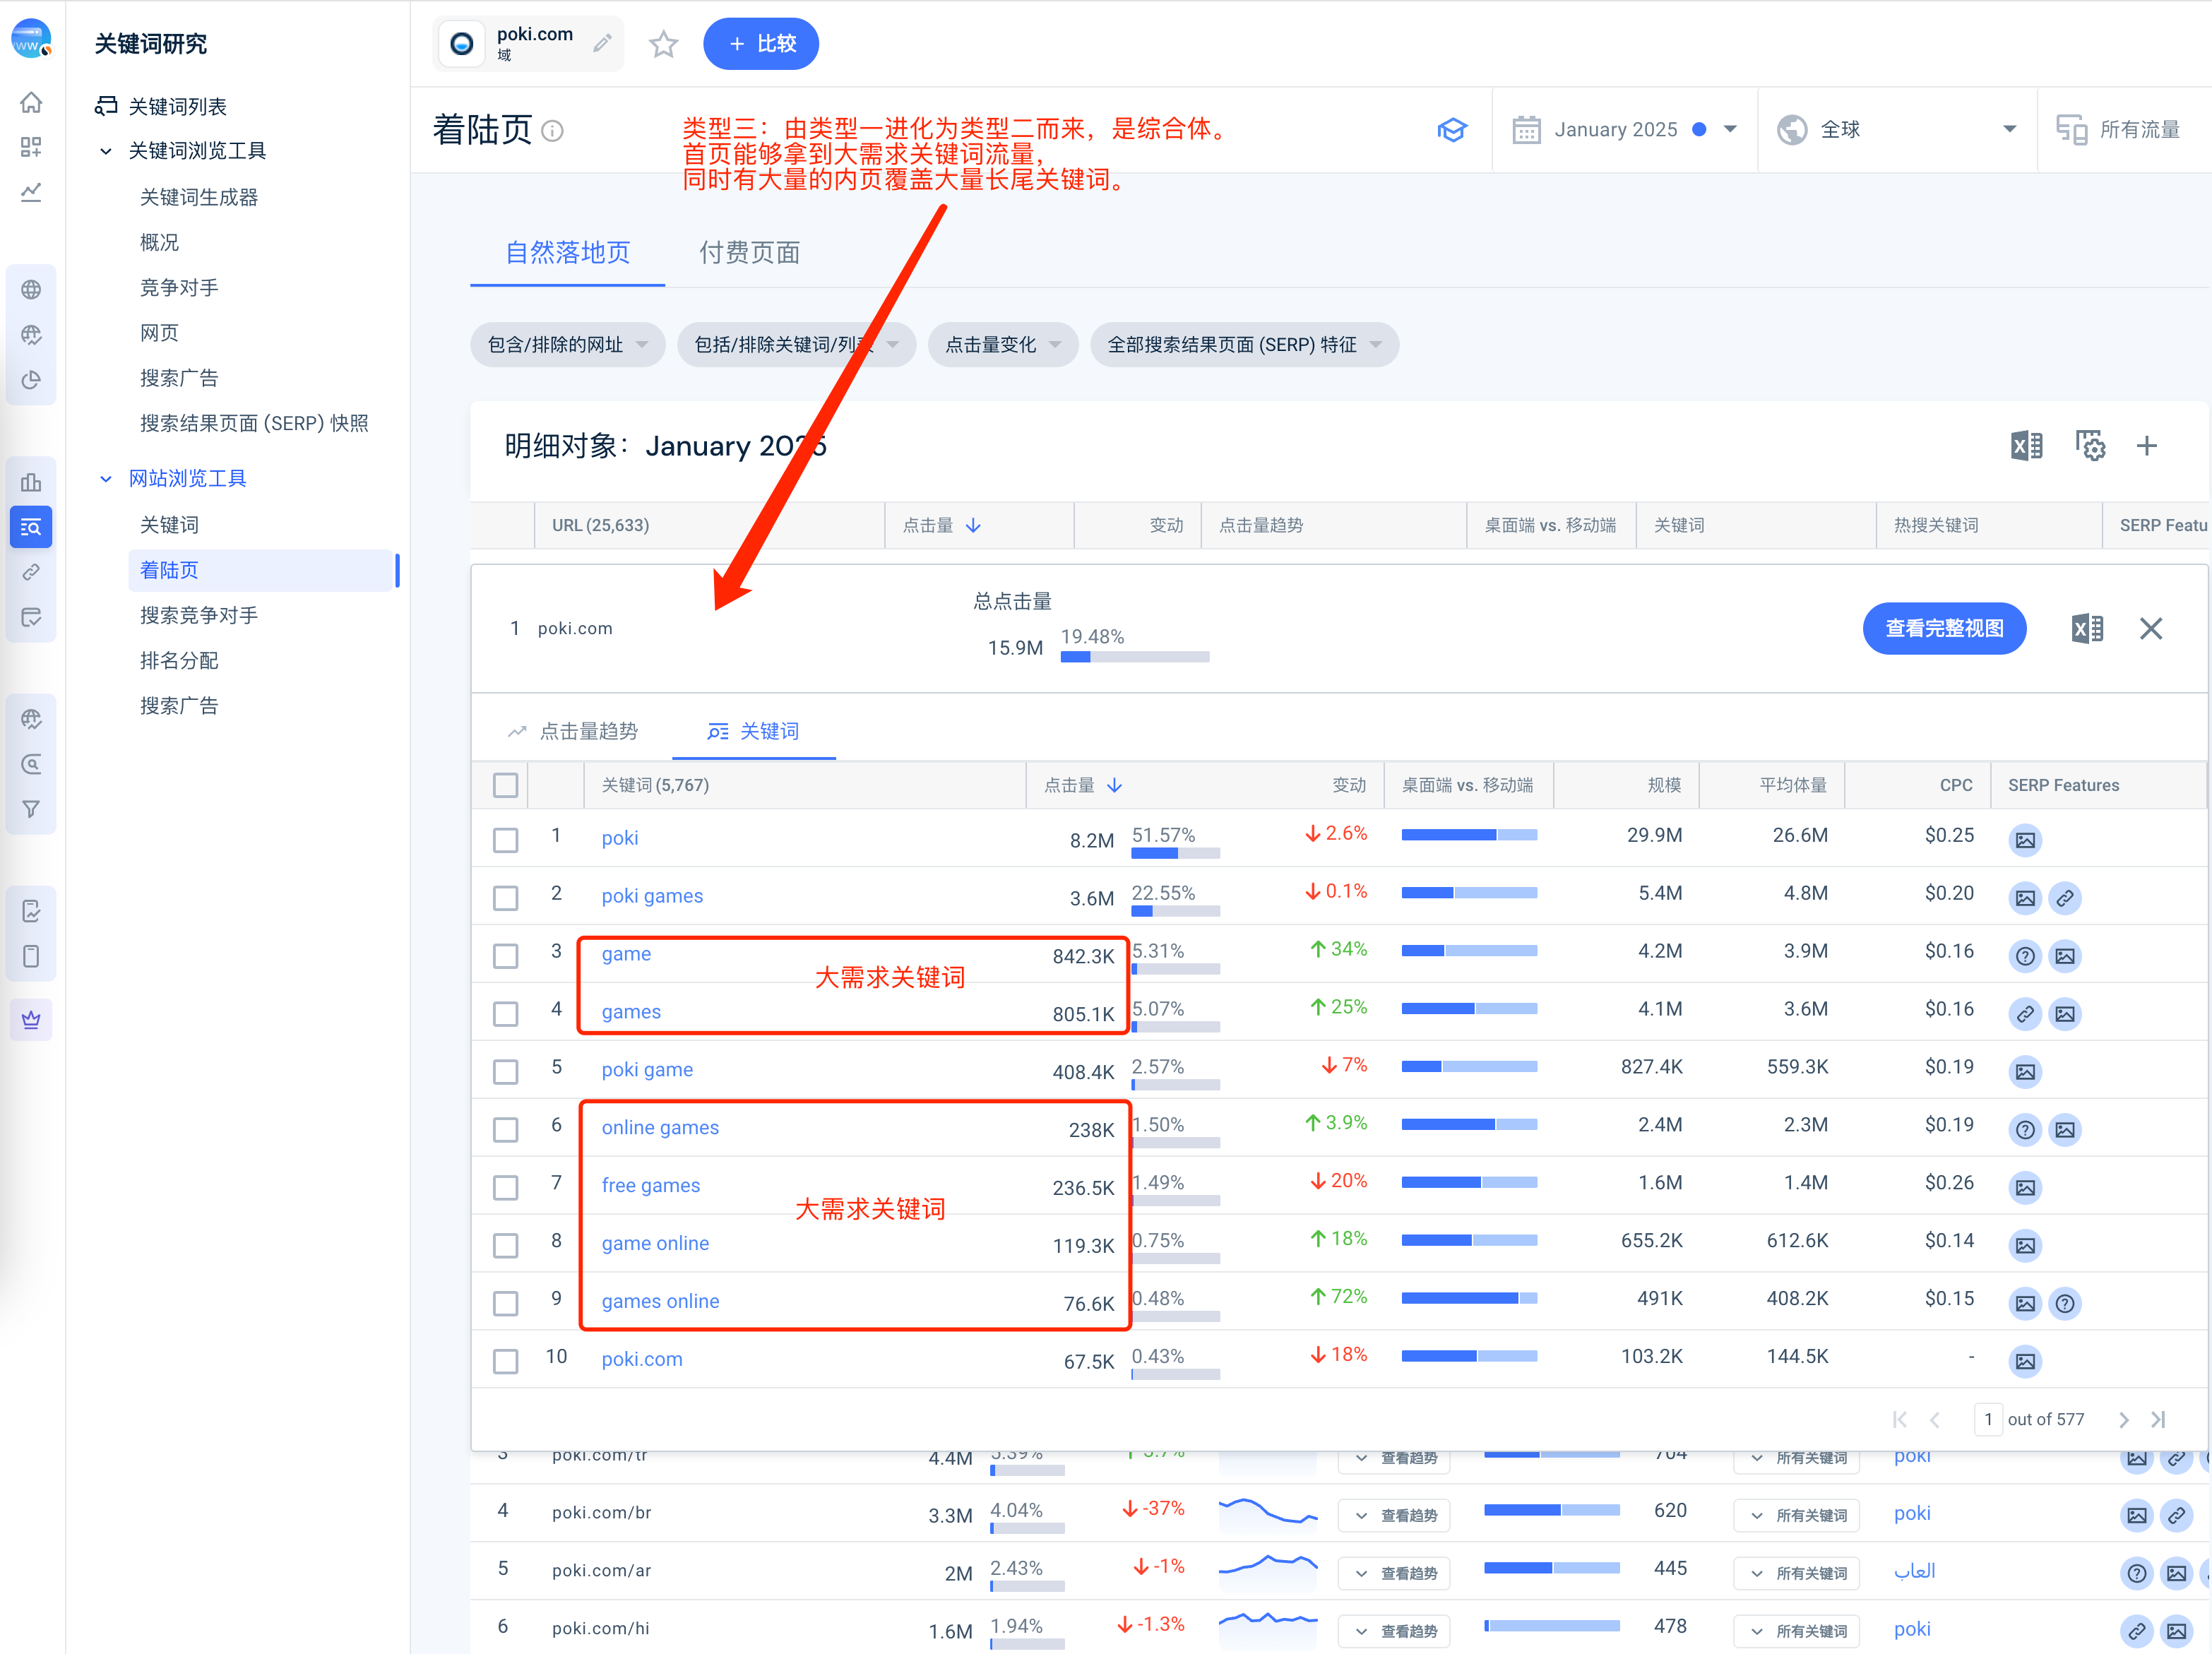Screen dimensions: 2212x1654
Task: Edit the domain with the pencil icon
Action: [602, 43]
